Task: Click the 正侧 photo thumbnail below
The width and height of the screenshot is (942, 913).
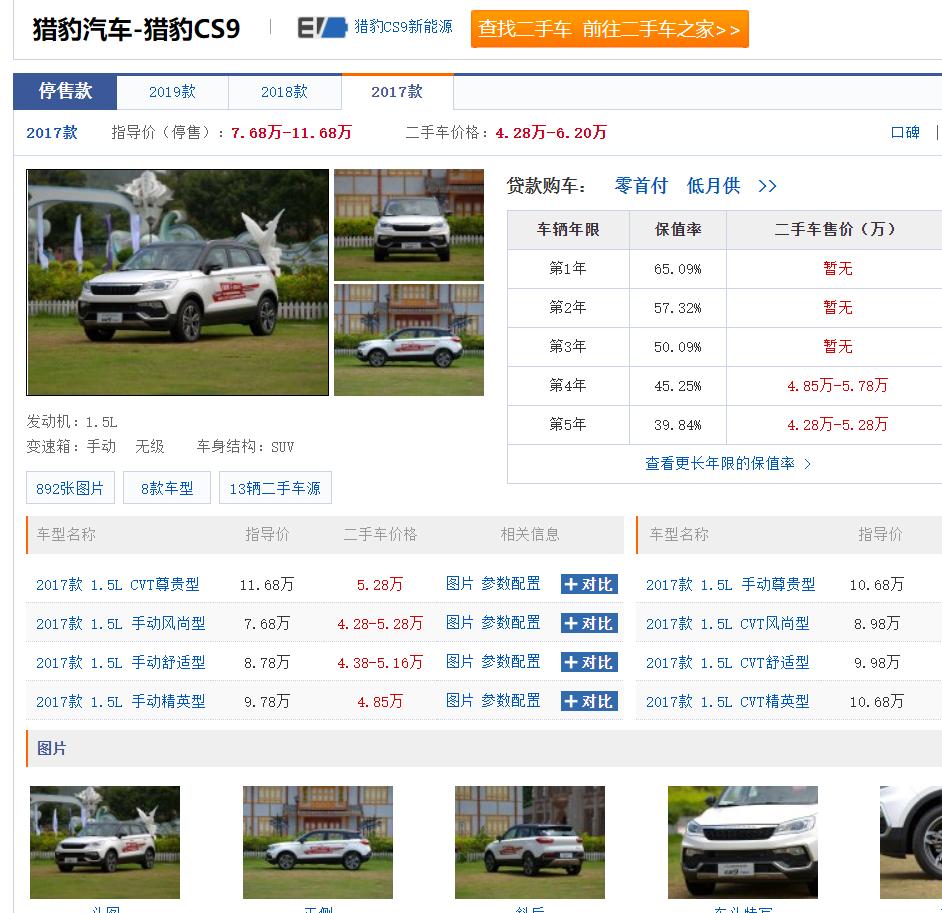Action: 317,843
